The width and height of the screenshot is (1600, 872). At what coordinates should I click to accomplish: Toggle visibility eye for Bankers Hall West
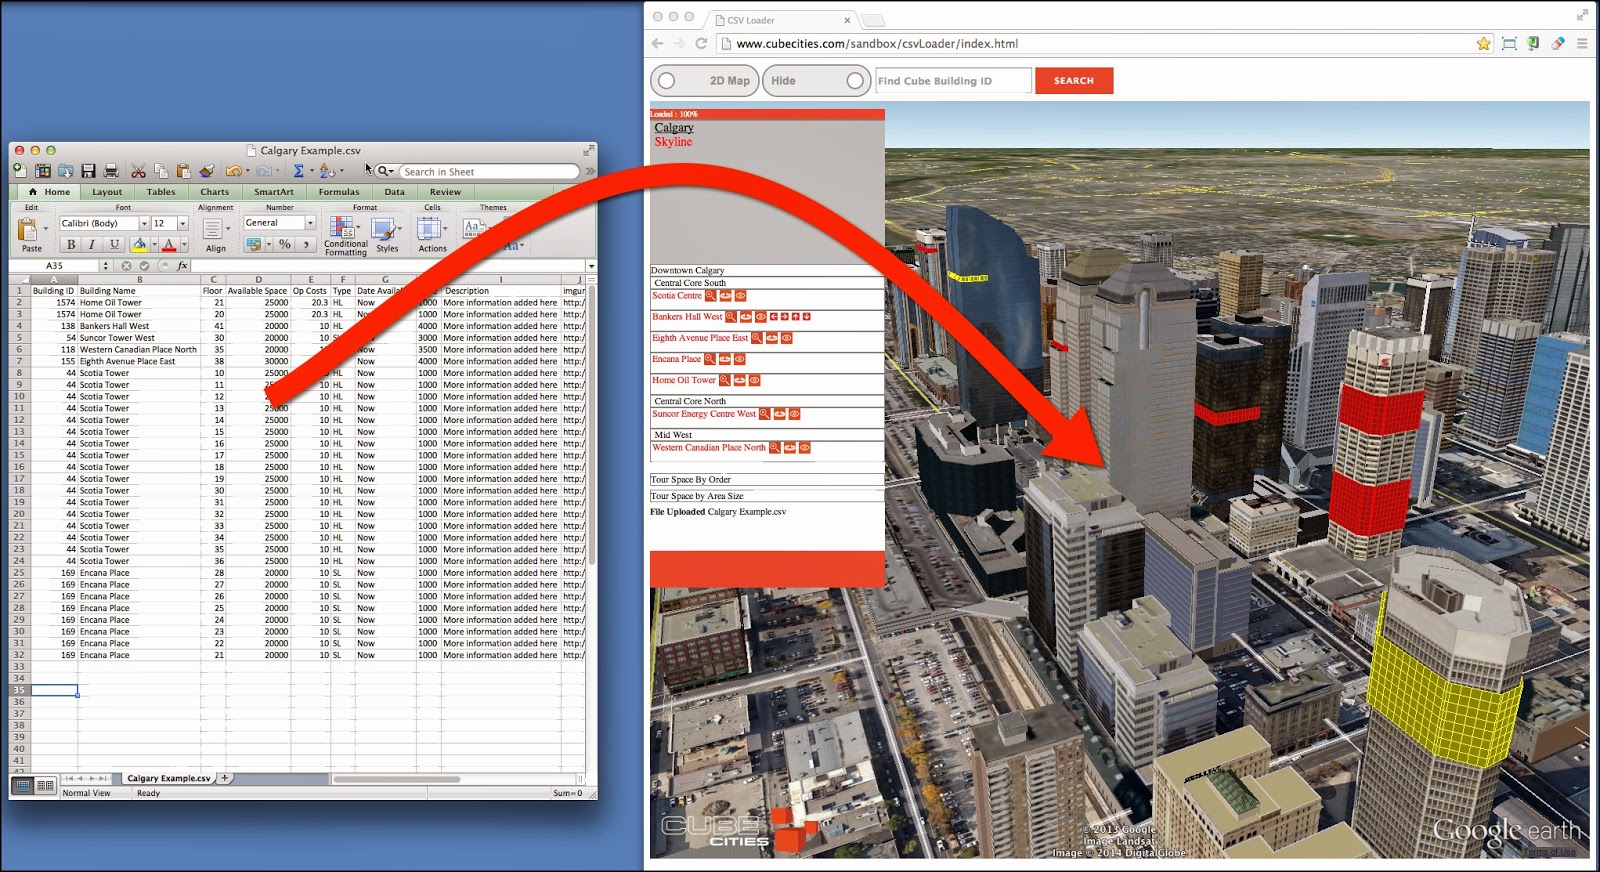point(761,317)
